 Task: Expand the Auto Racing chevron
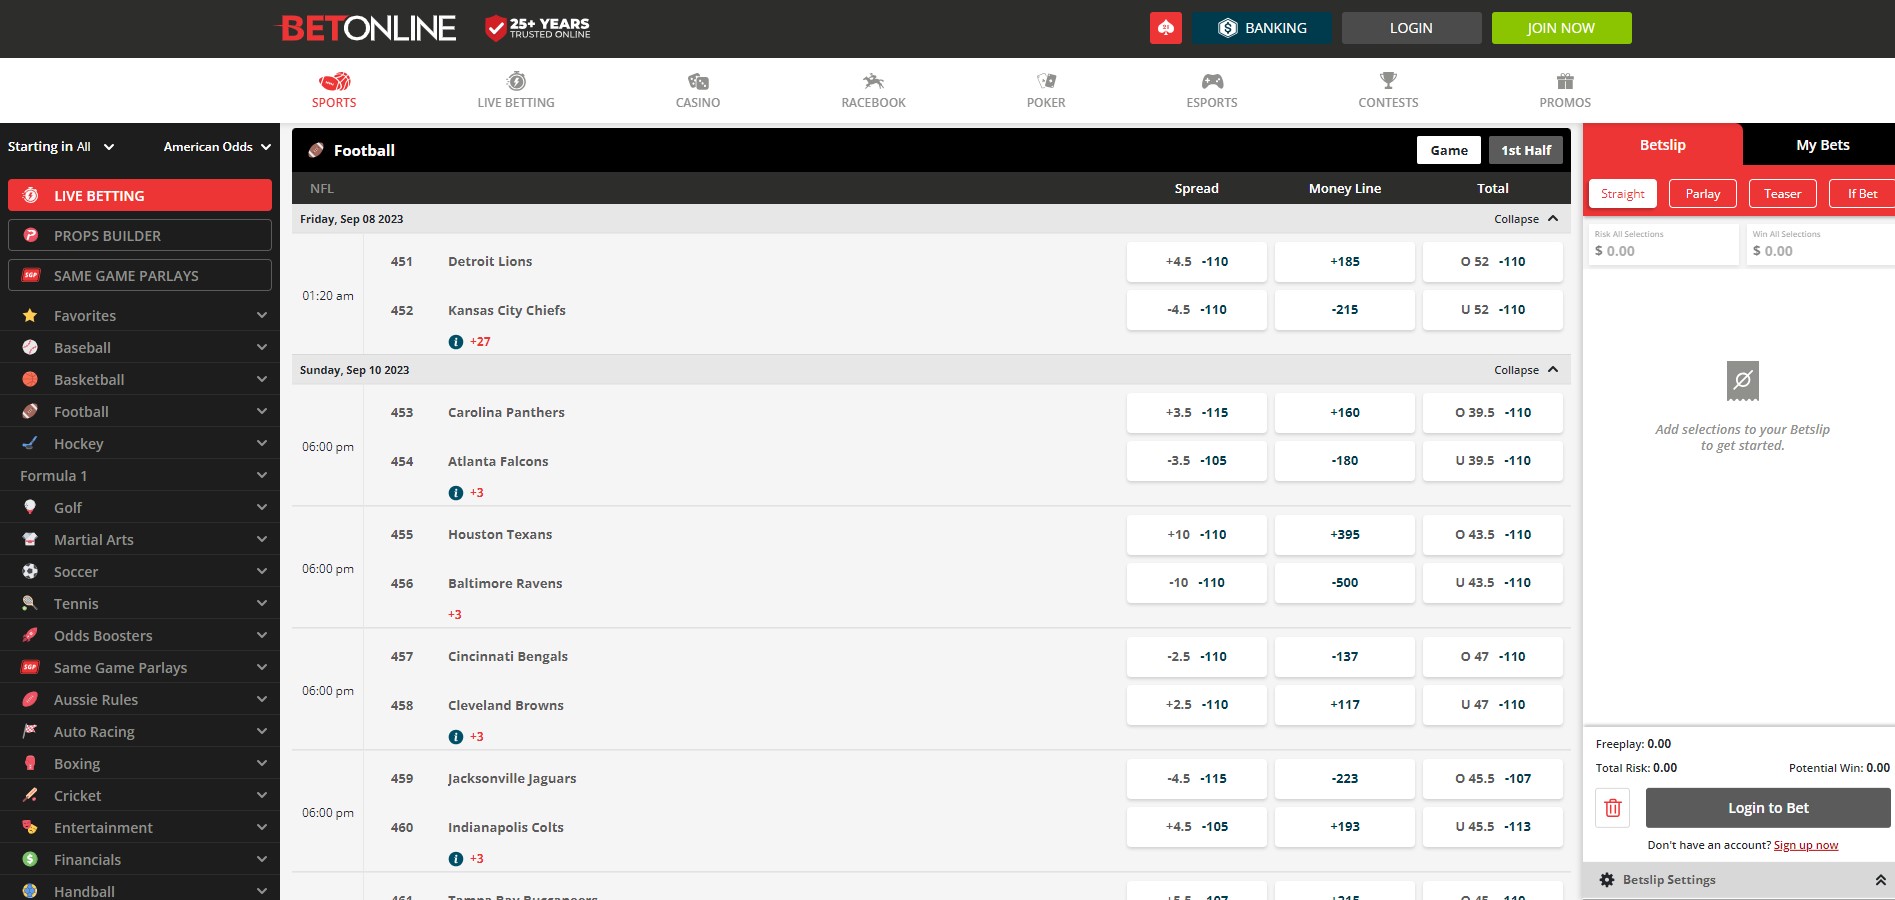[x=262, y=731]
